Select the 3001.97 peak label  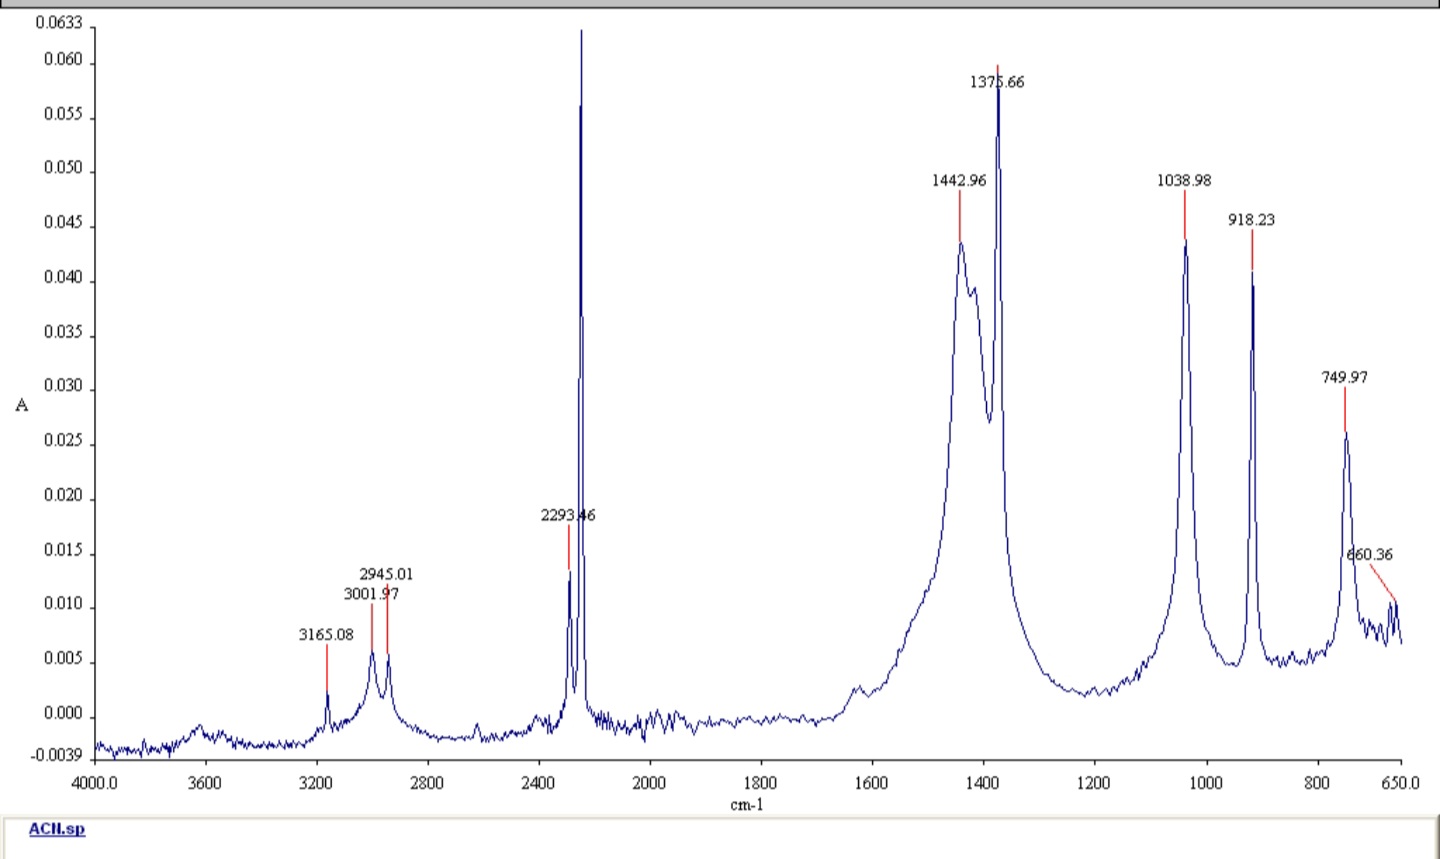[x=371, y=594]
